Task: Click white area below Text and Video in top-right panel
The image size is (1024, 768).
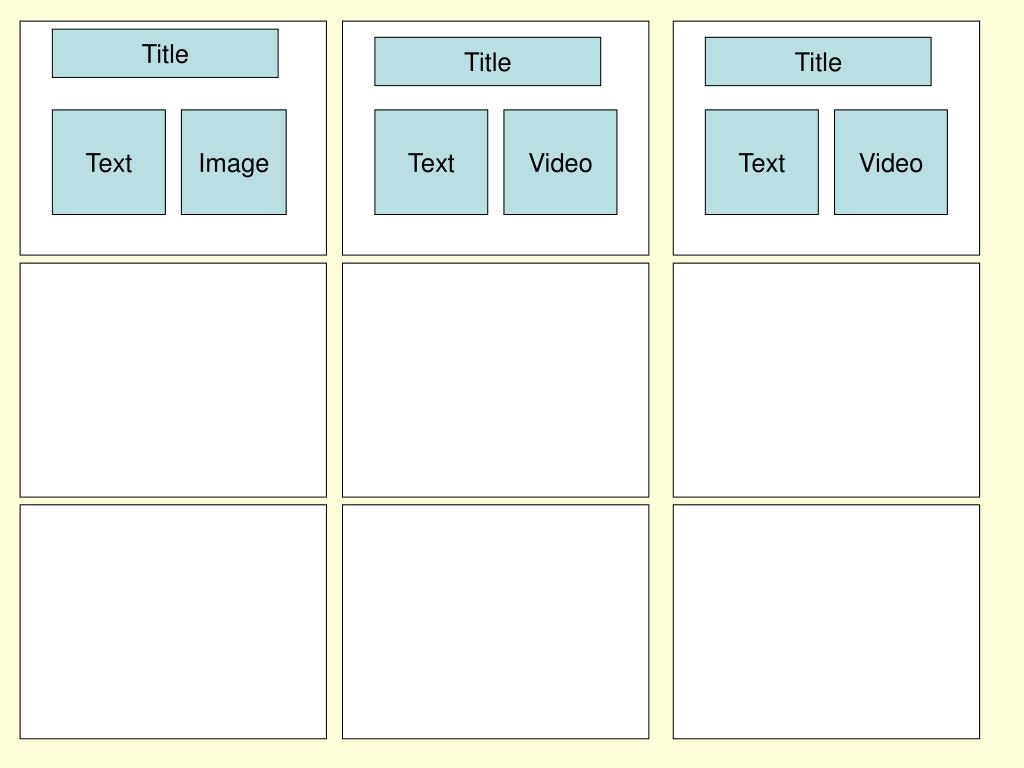Action: point(826,234)
